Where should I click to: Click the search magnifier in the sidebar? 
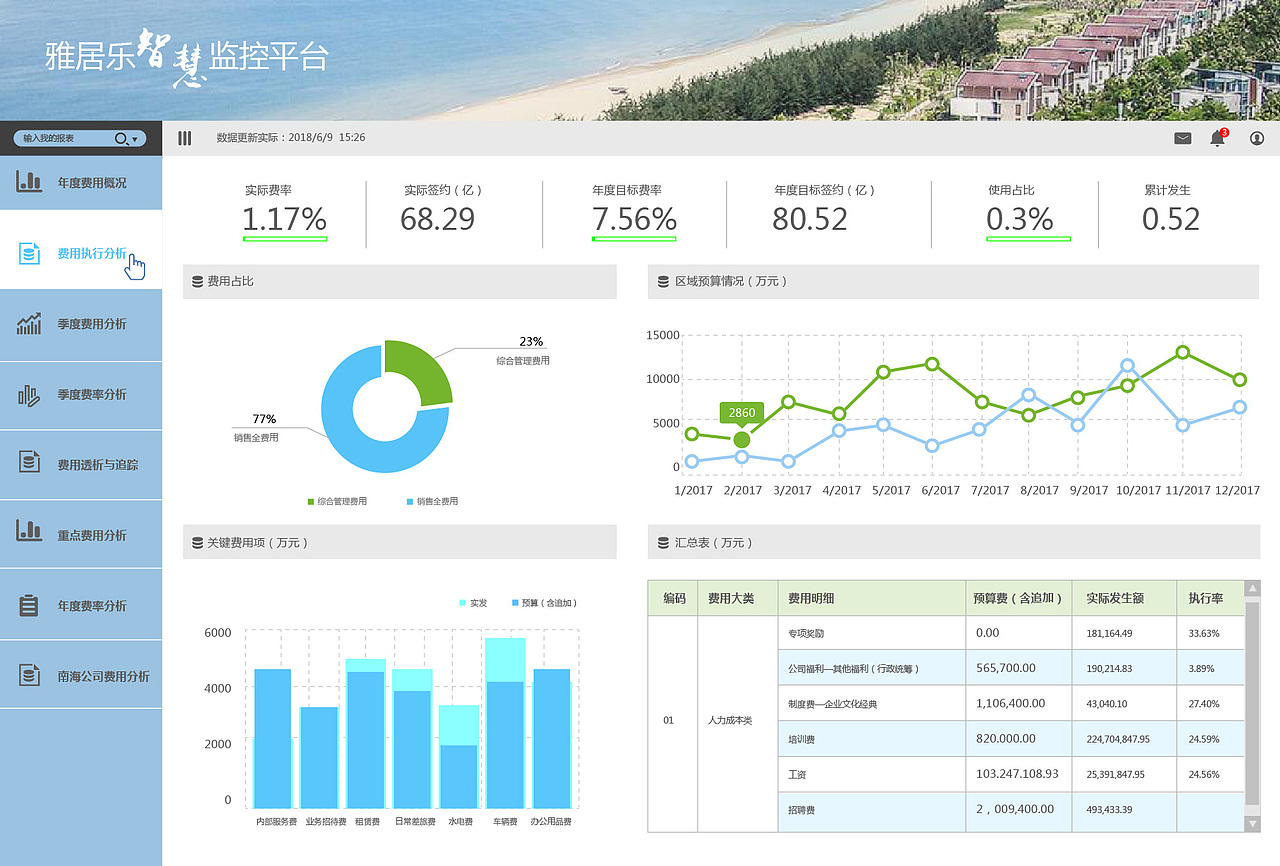click(x=122, y=138)
